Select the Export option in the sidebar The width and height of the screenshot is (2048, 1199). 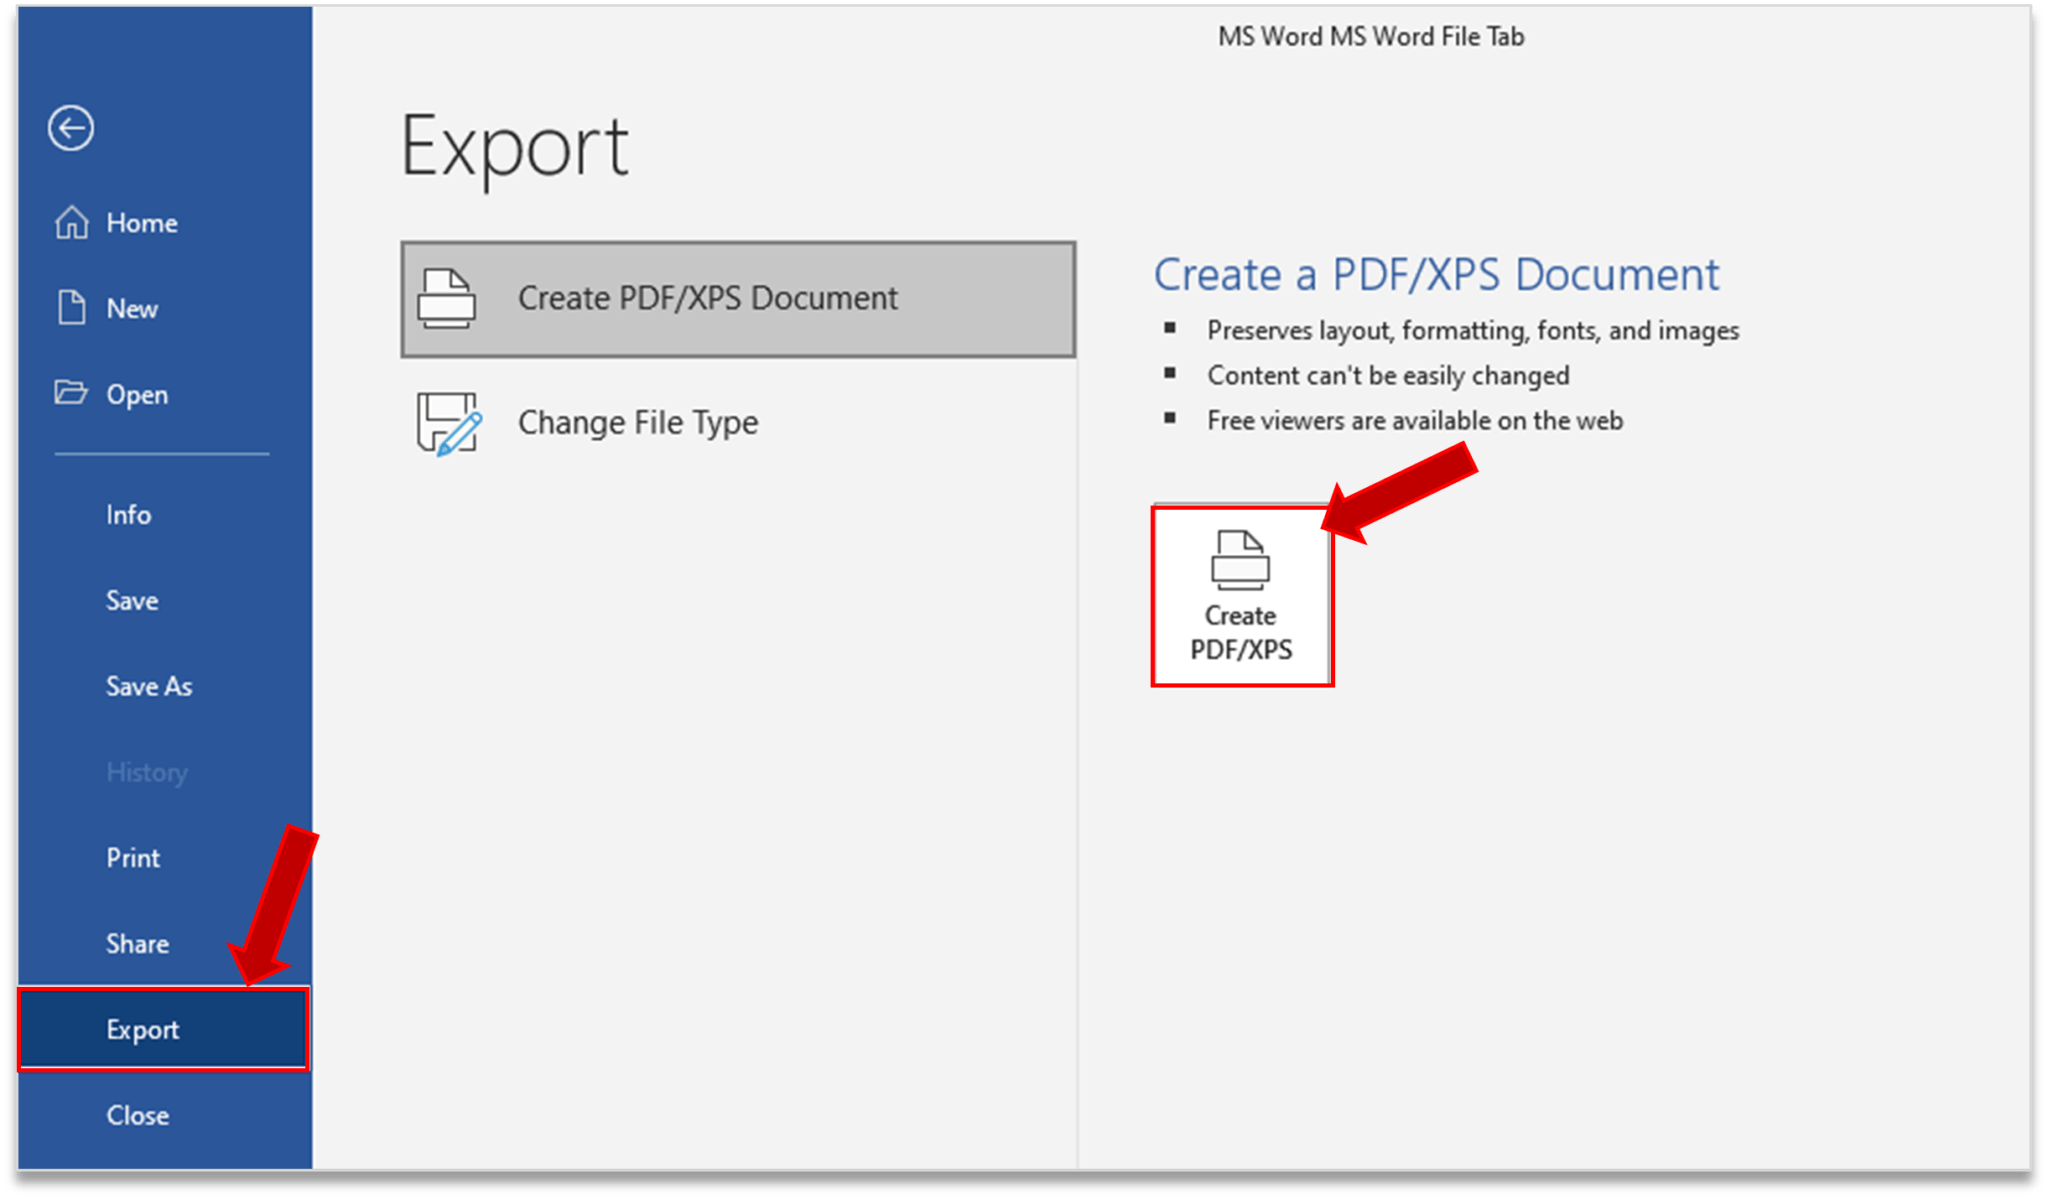click(143, 1029)
